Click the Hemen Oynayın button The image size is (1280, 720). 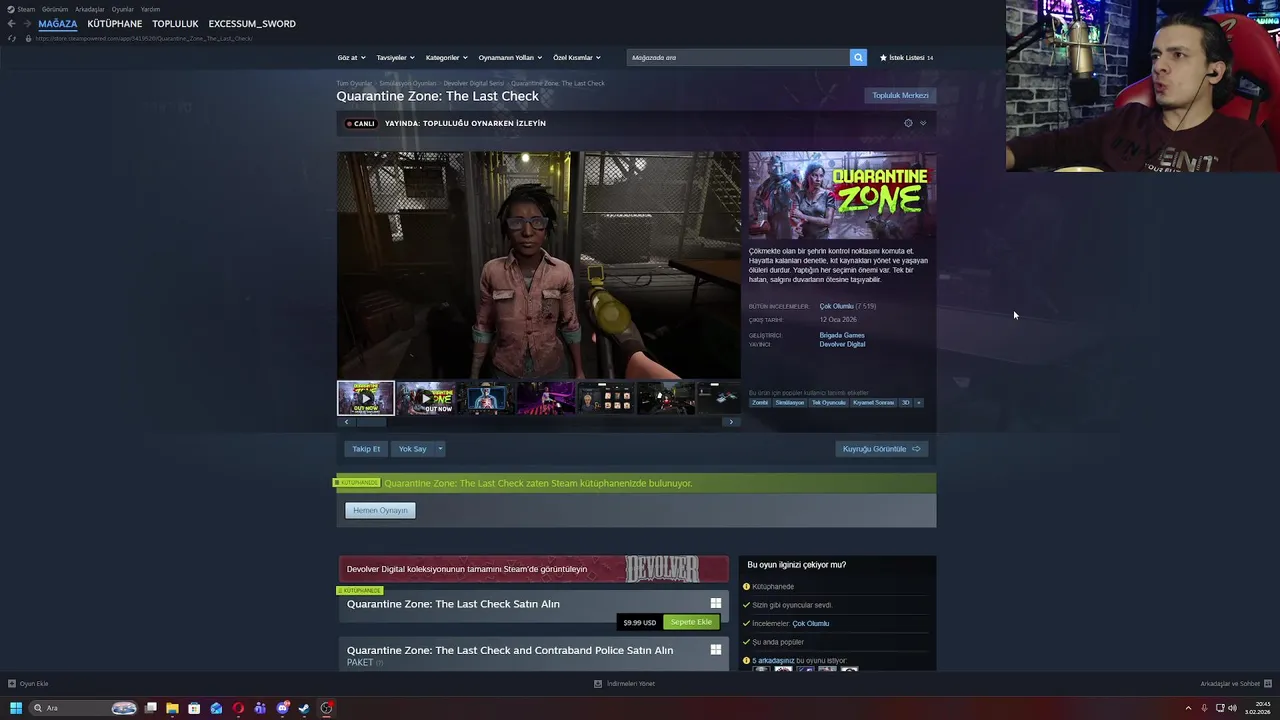pos(380,510)
